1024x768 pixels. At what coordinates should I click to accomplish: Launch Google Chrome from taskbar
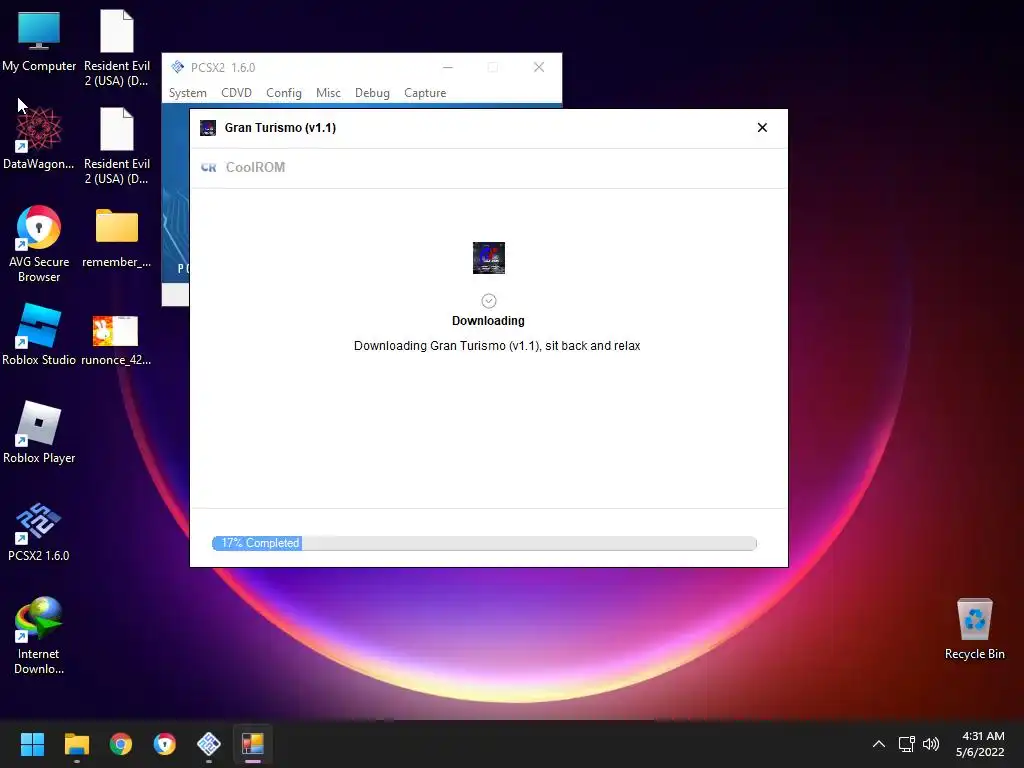(121, 744)
